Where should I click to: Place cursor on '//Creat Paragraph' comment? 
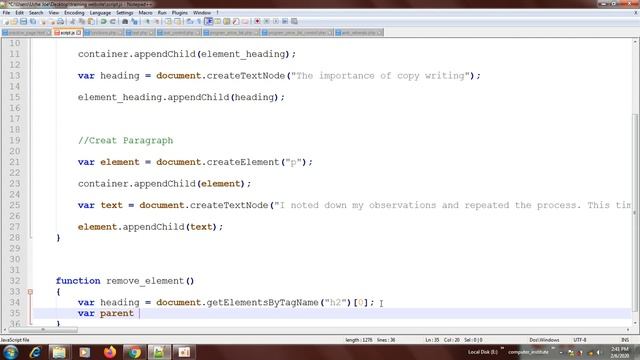[125, 140]
